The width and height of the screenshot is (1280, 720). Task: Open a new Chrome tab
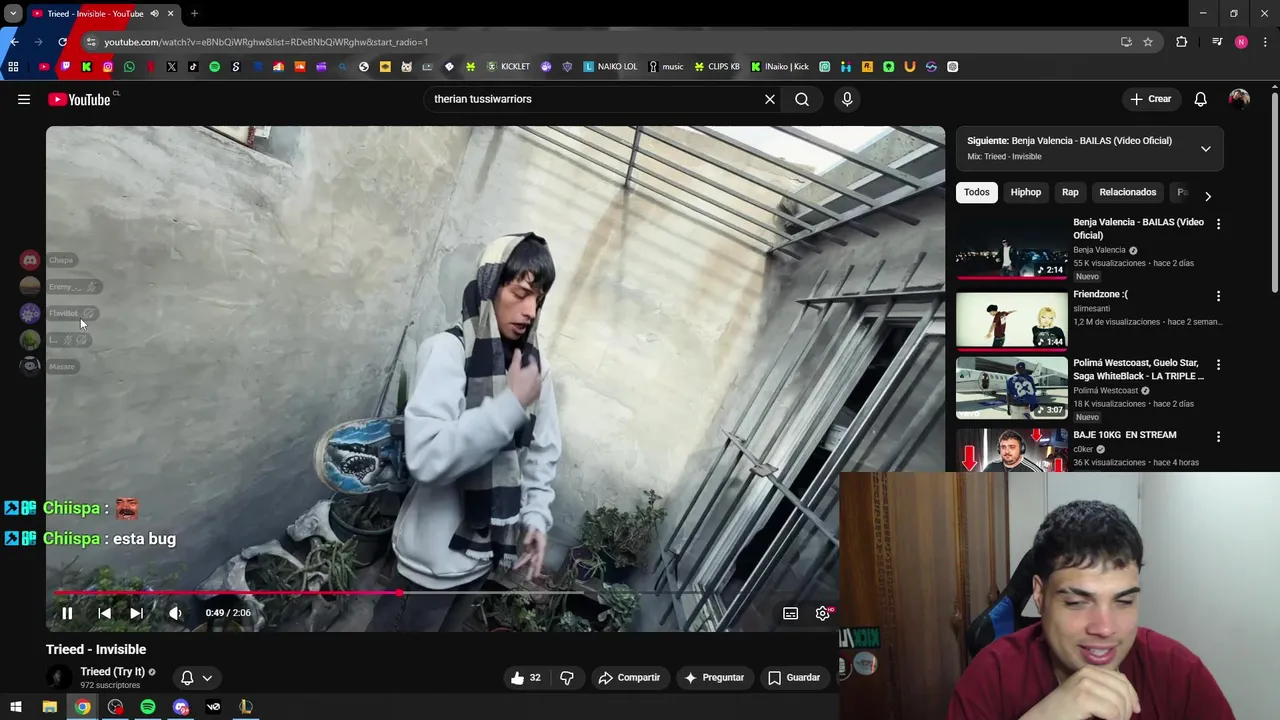point(194,13)
